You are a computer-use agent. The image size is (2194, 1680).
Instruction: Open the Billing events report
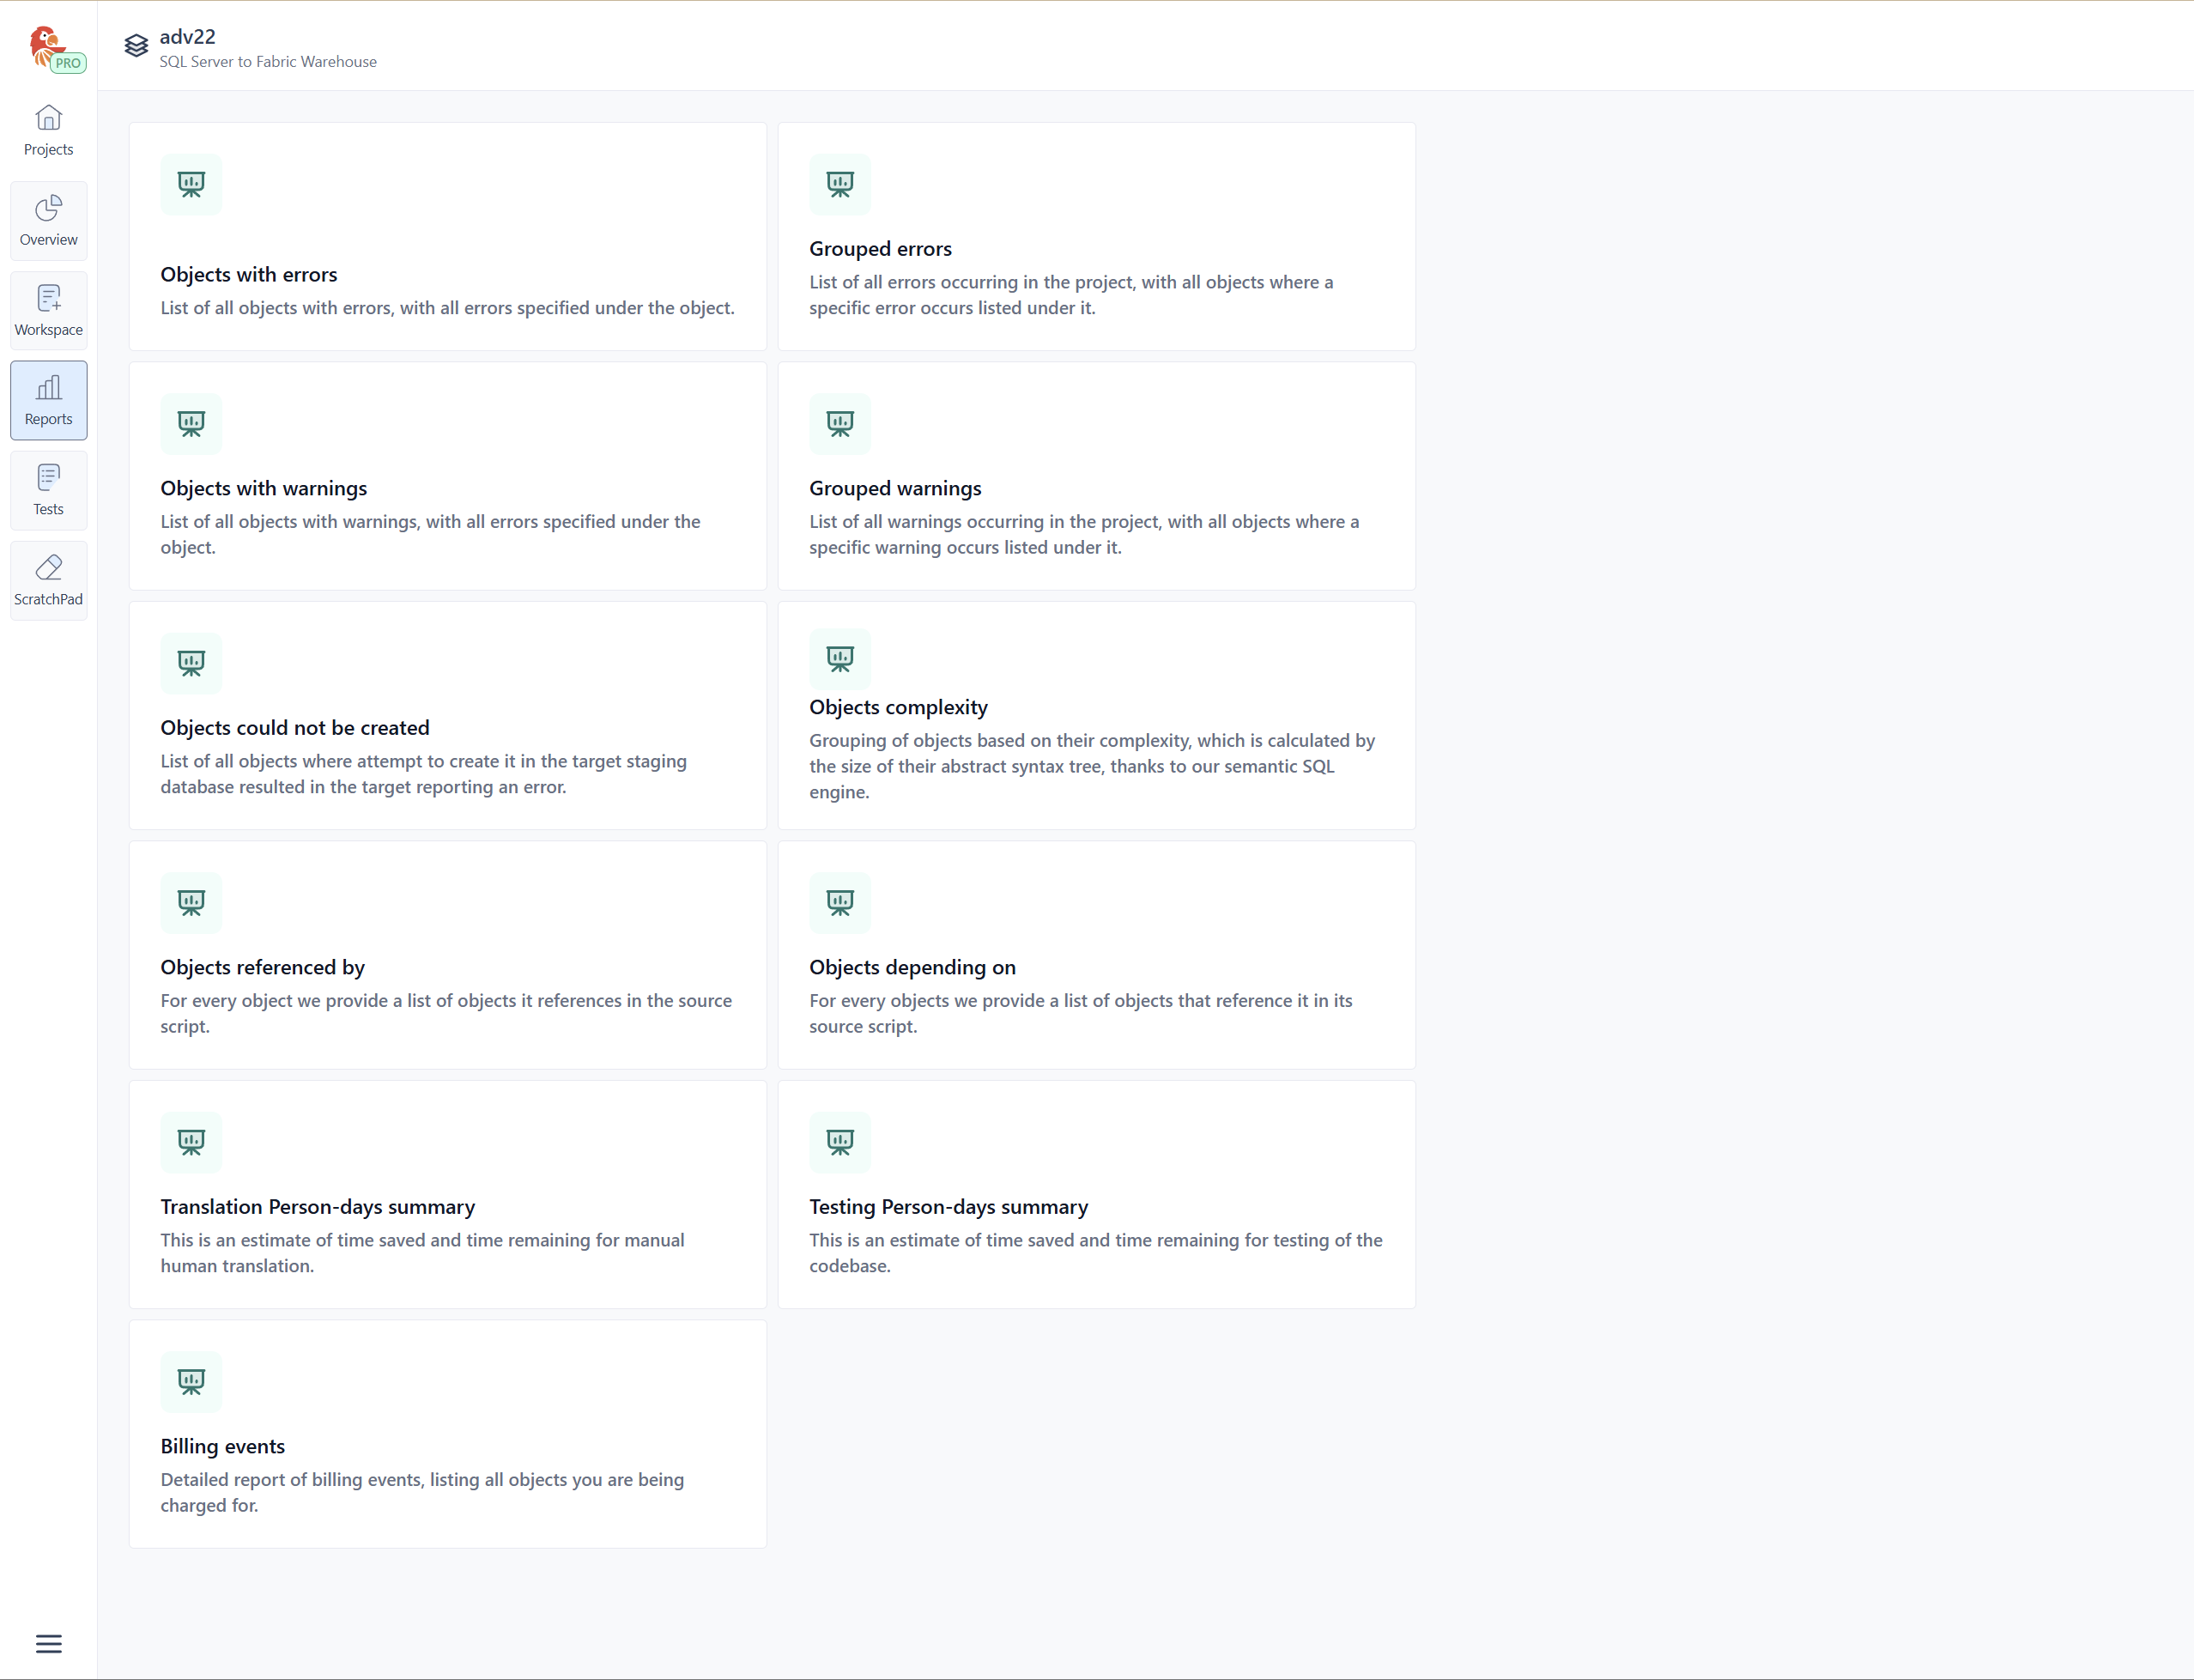coord(222,1446)
